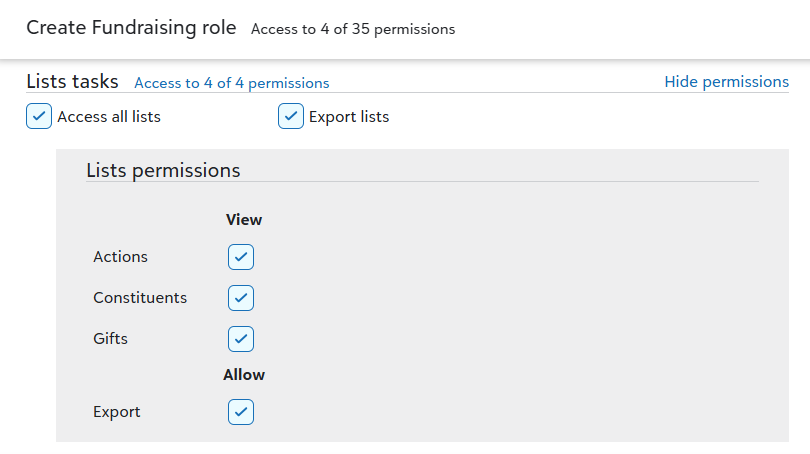This screenshot has width=810, height=454.
Task: Click the Constituents row label
Action: point(140,298)
